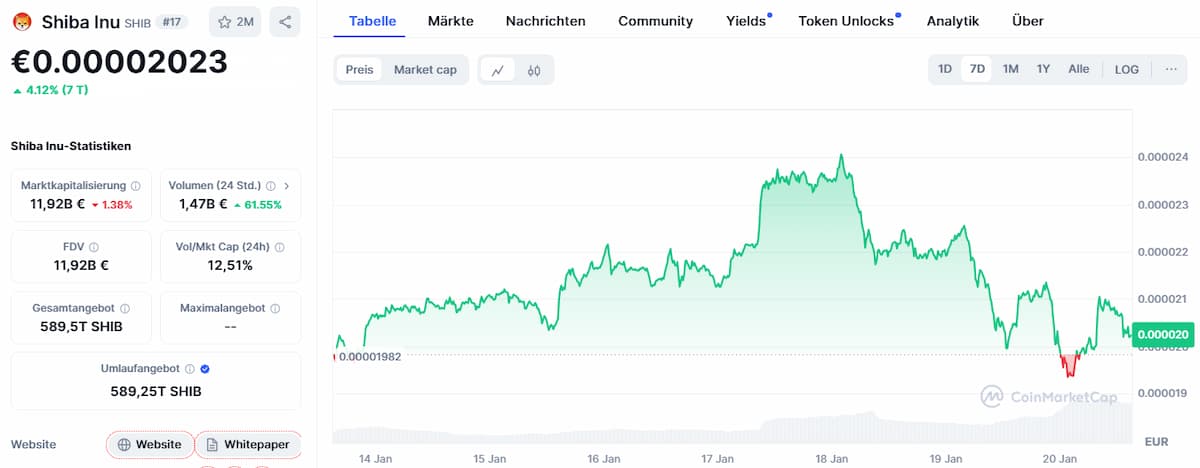Open info icon next to Vol/Mkt Cap (24h)
Viewport: 1200px width, 468px height.
(279, 247)
